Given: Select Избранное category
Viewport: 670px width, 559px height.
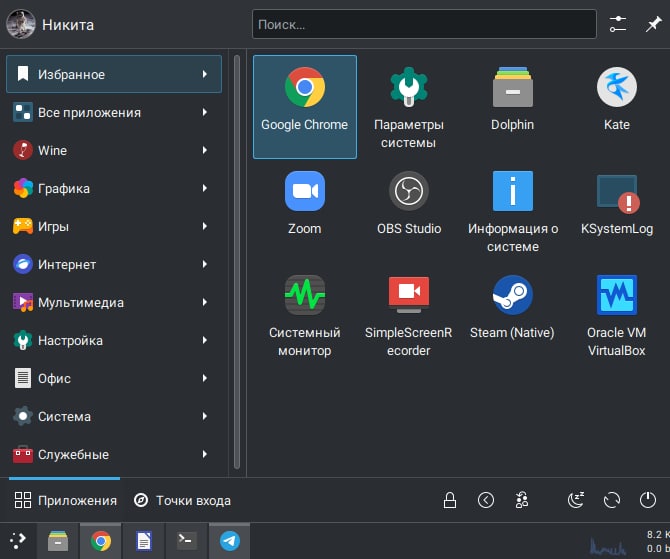Looking at the screenshot, I should (114, 74).
